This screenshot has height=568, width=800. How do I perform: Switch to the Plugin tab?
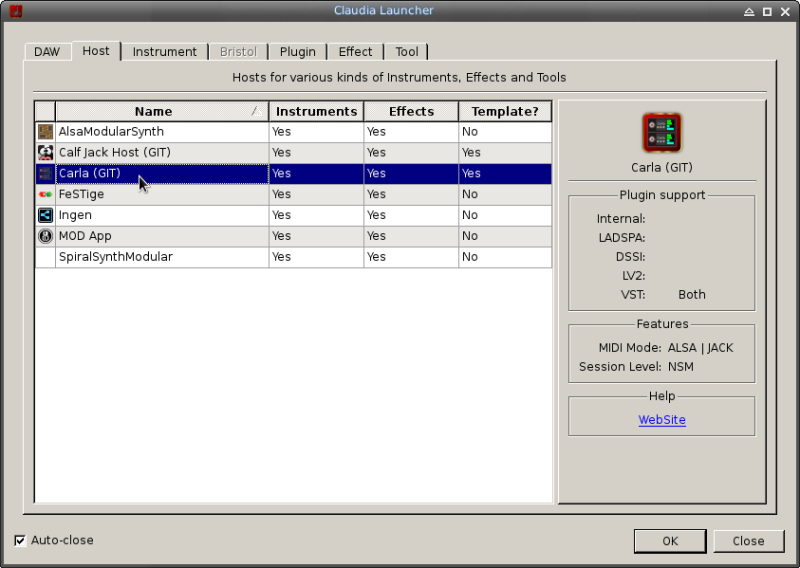point(297,52)
